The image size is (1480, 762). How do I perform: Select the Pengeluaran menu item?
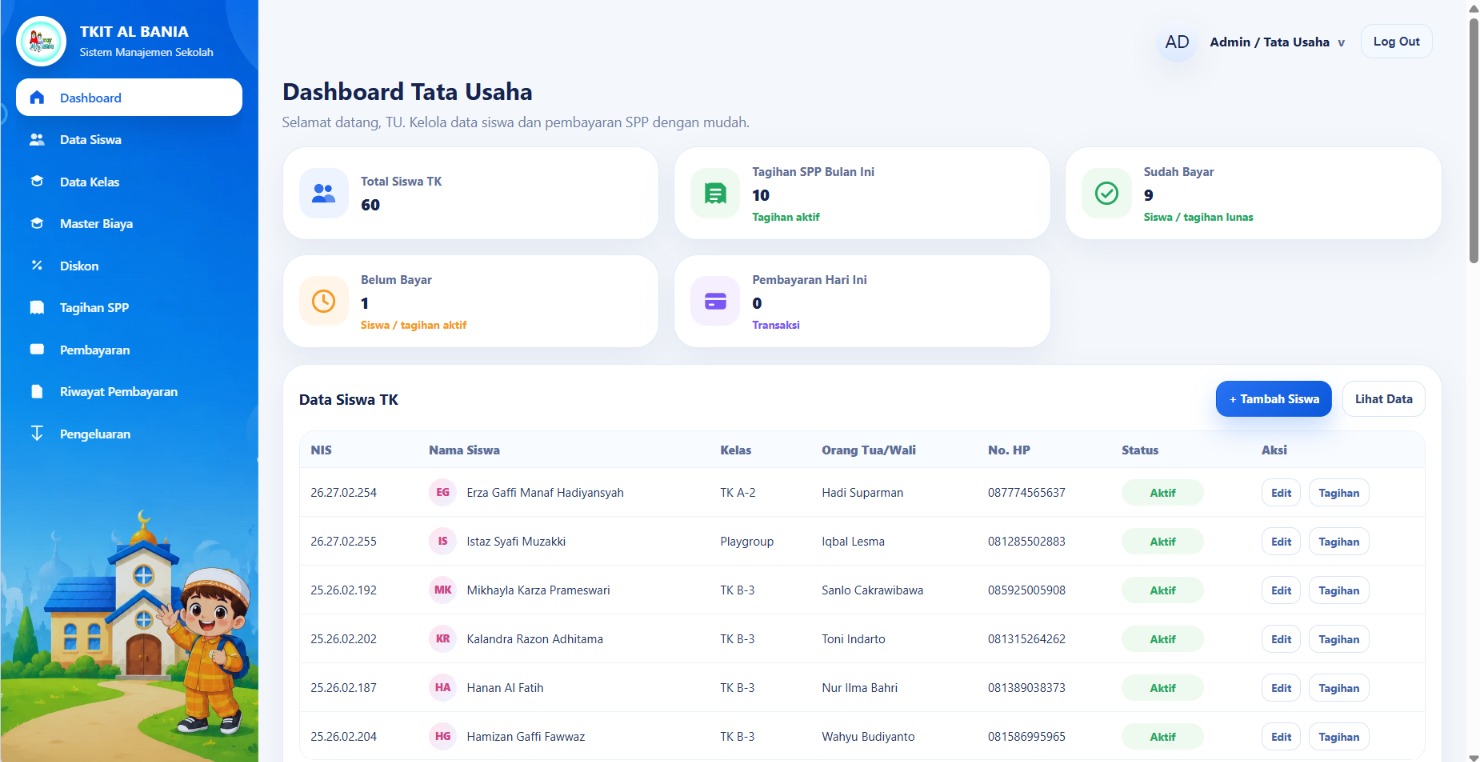coord(129,434)
